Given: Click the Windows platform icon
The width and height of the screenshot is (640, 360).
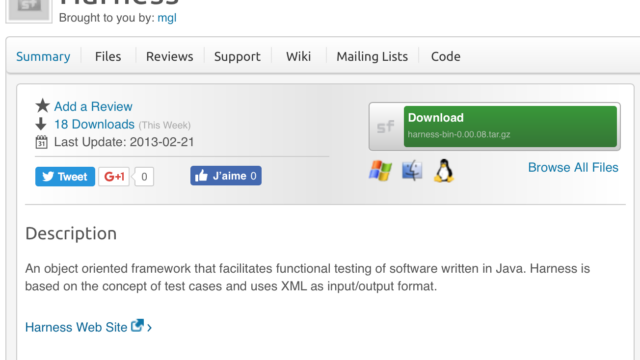Looking at the screenshot, I should 380,171.
